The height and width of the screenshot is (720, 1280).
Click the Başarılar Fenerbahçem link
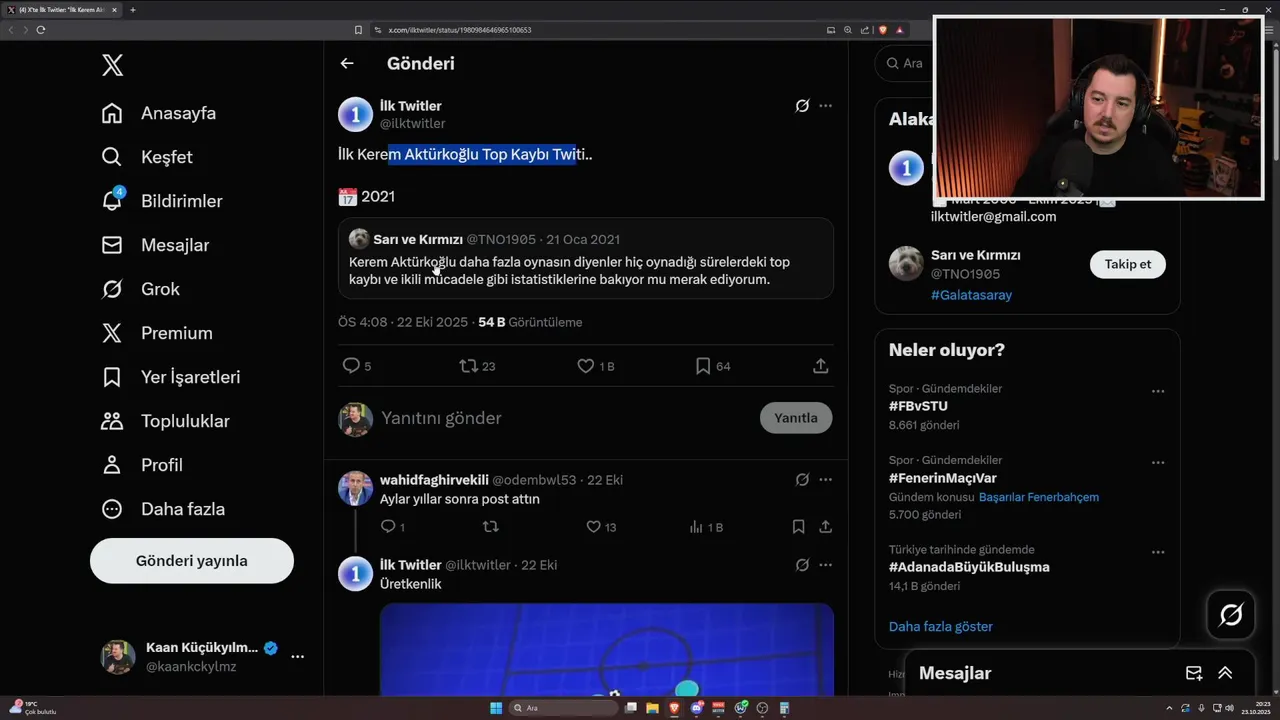click(1039, 497)
